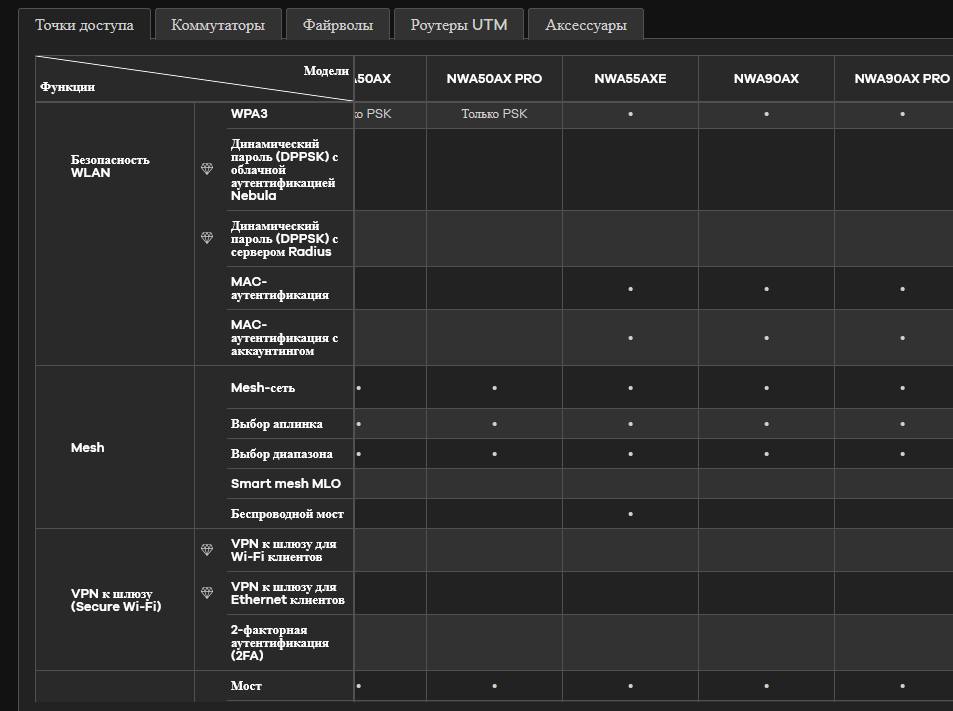Screen dimensions: 953x711
Task: Click the Мост row label
Action: pos(246,685)
